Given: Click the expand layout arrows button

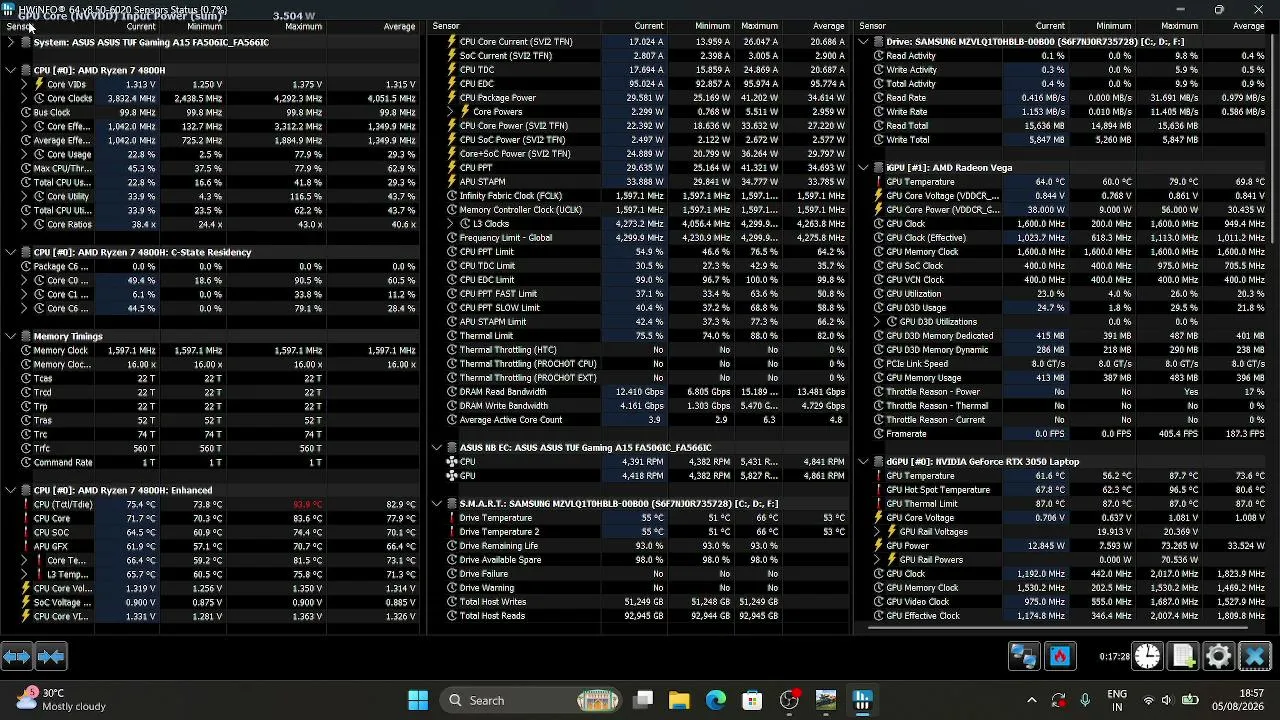Looking at the screenshot, I should point(16,656).
